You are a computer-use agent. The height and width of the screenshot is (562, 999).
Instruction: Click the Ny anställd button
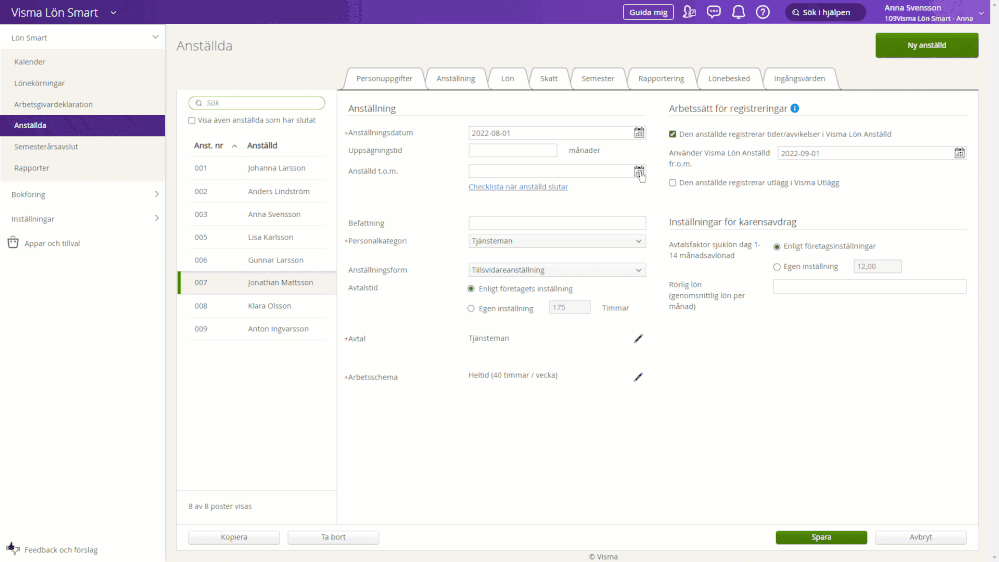[926, 45]
